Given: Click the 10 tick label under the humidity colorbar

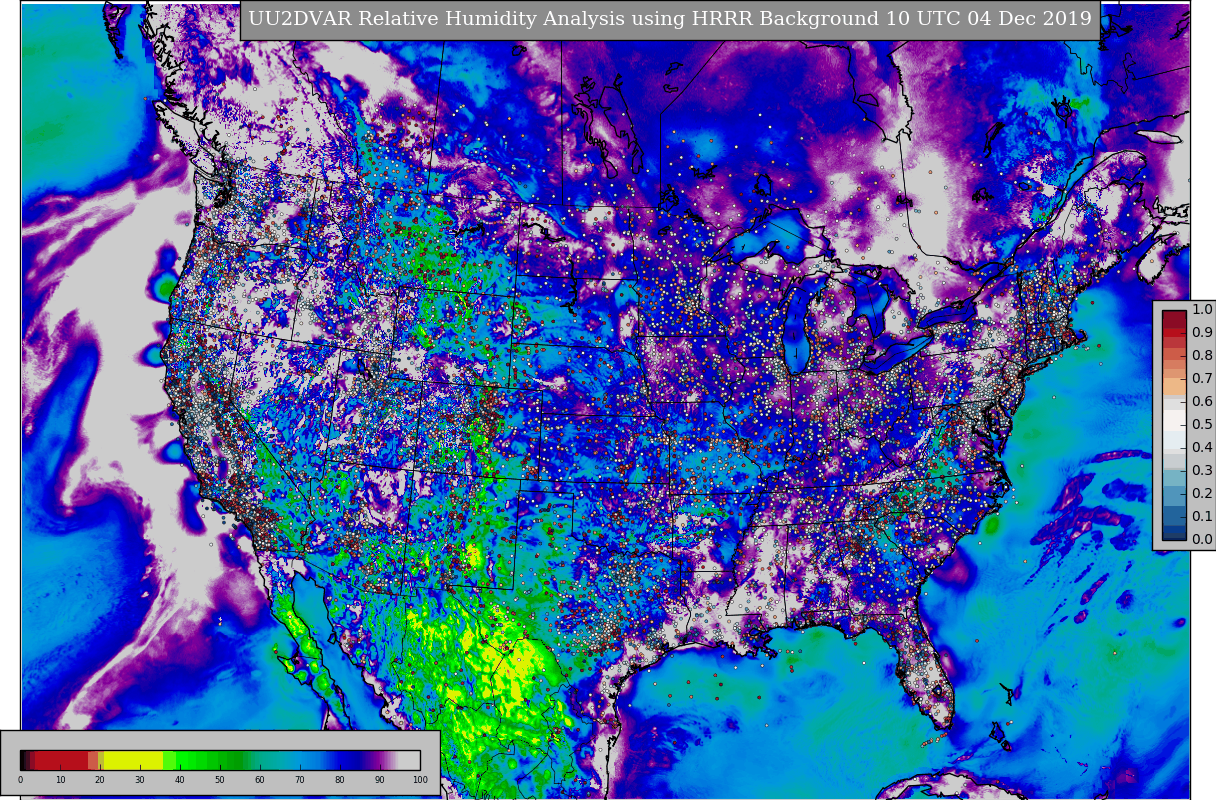Looking at the screenshot, I should coord(60,780).
